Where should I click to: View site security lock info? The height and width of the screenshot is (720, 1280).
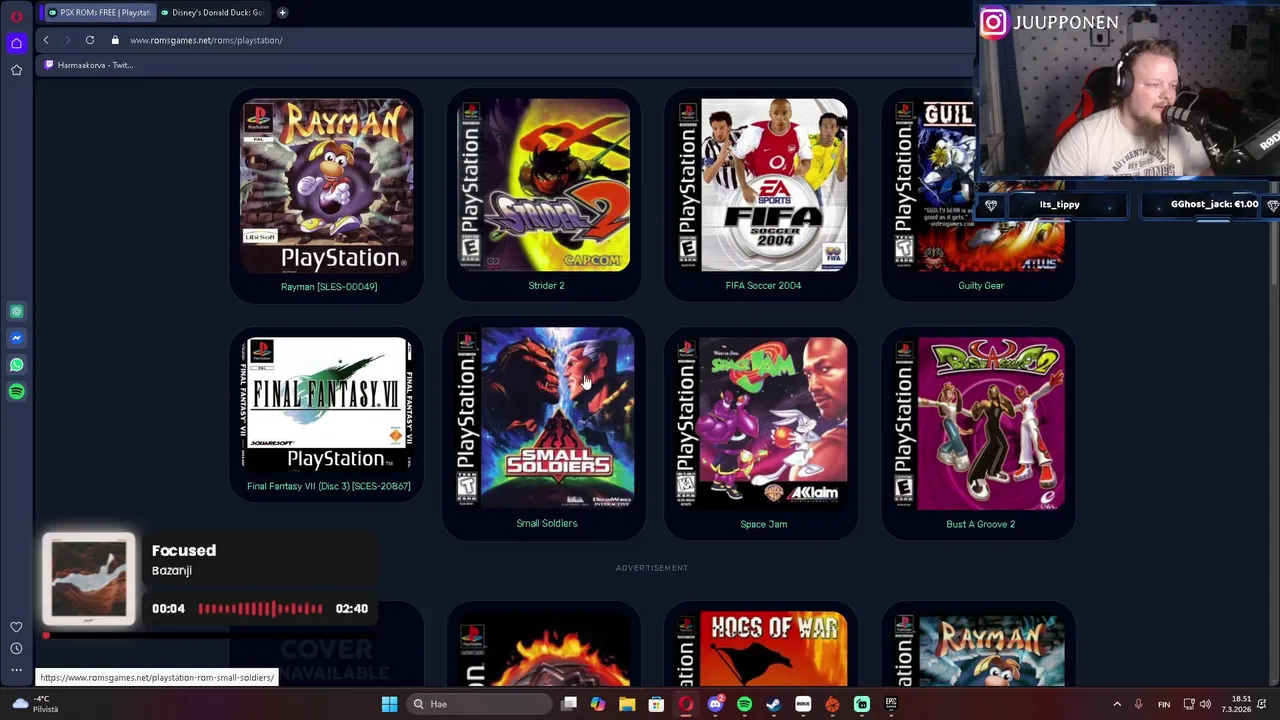coord(115,40)
